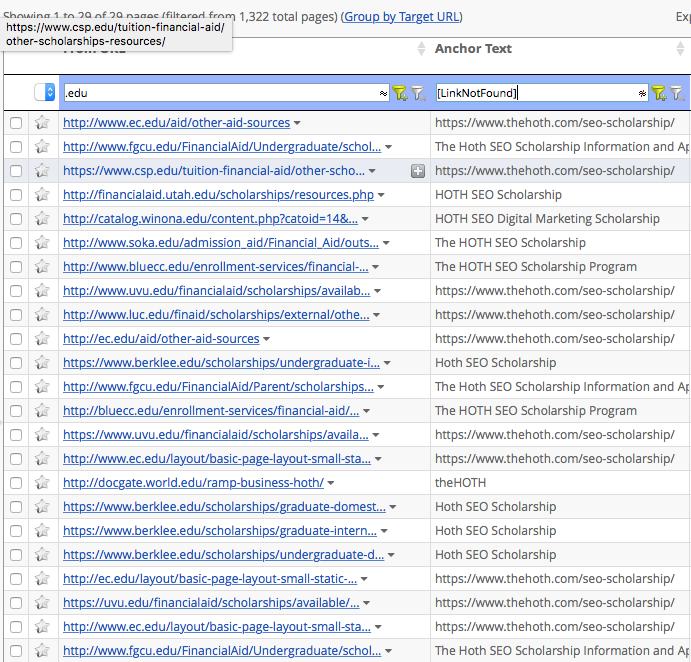Star the fgcu.edu Parent scholarships row

42,387
